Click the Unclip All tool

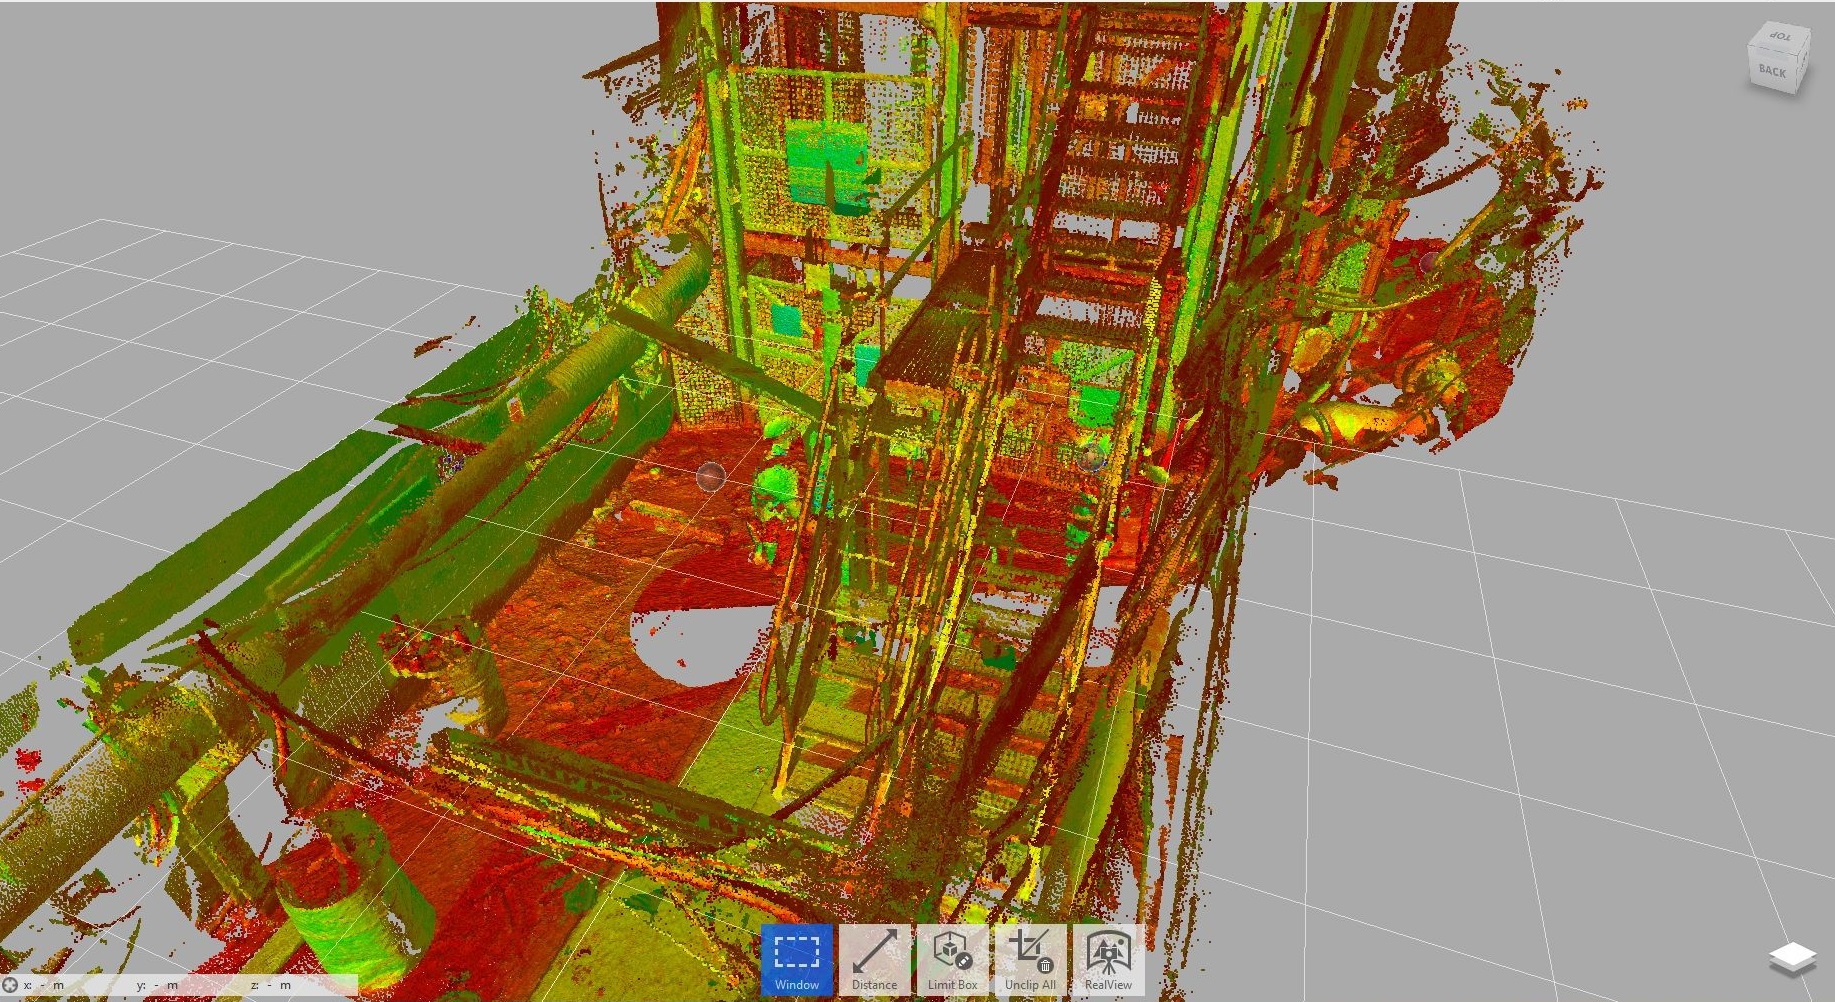point(1030,959)
